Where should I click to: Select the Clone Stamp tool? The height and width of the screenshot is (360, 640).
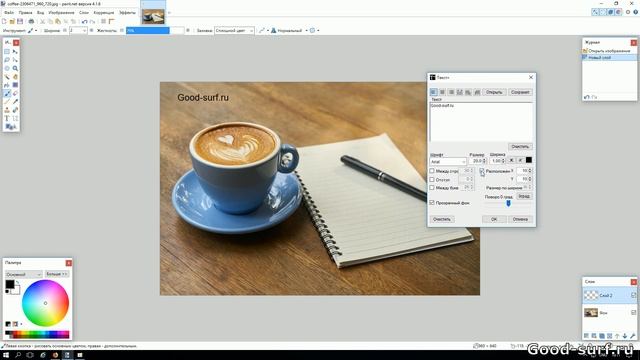(x=7, y=110)
